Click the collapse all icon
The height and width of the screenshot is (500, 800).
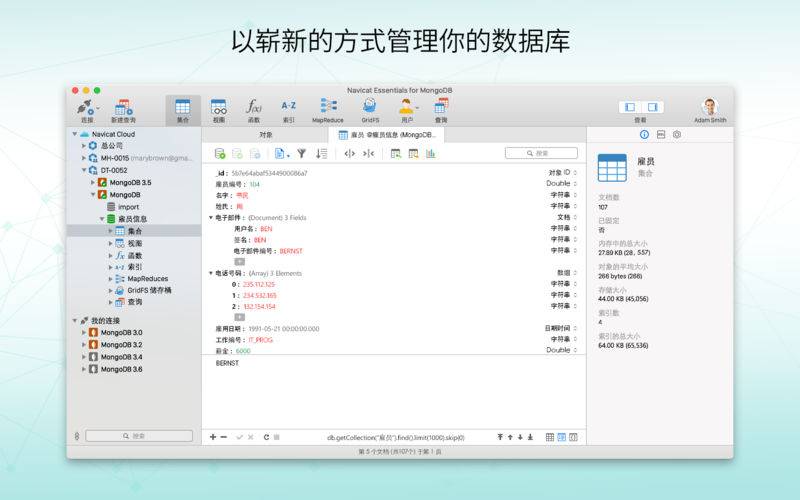368,154
